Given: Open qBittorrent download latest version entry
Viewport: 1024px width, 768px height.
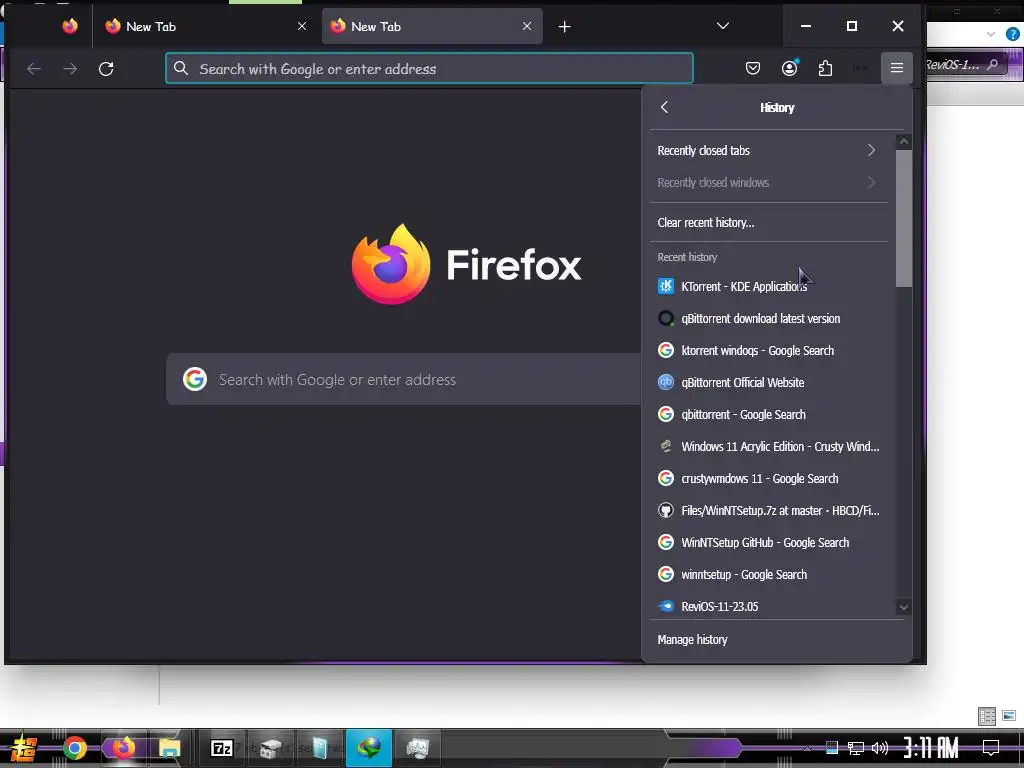Looking at the screenshot, I should pos(769,319).
